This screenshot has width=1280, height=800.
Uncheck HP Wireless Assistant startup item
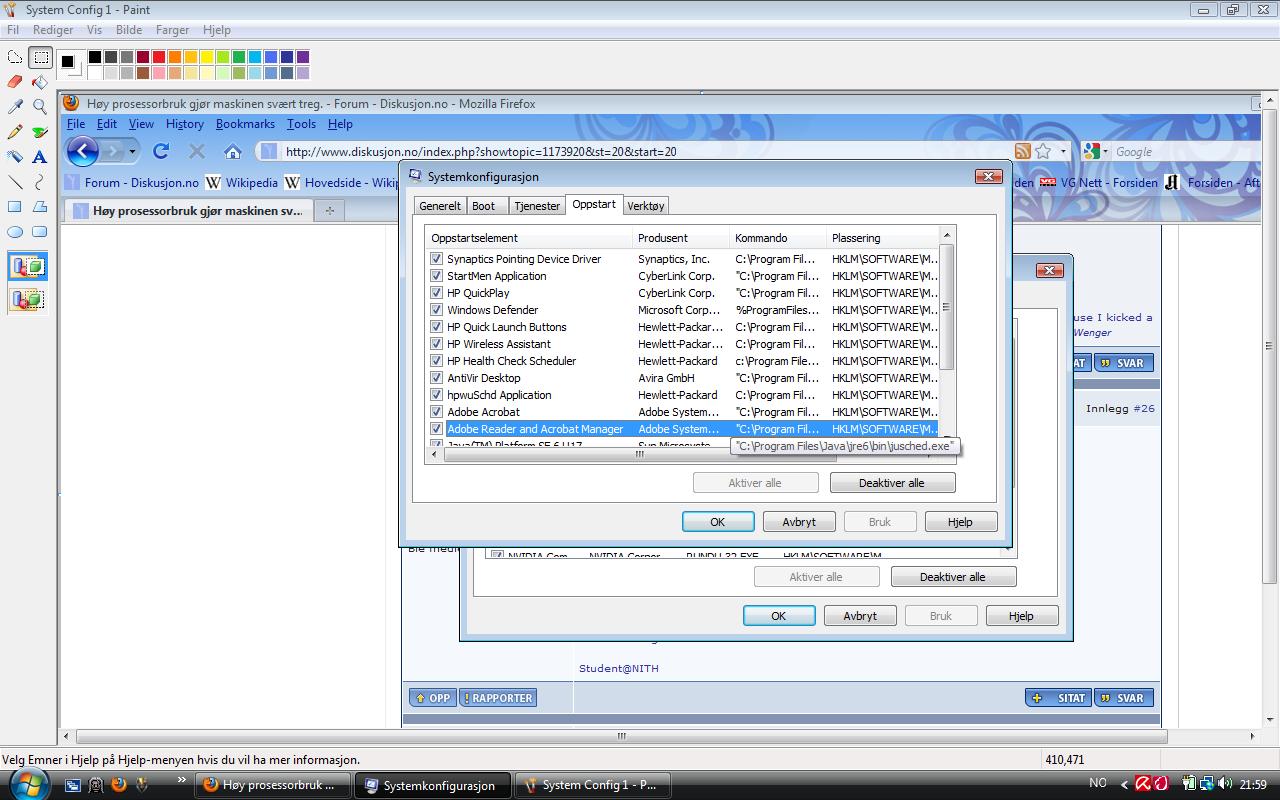coord(436,344)
